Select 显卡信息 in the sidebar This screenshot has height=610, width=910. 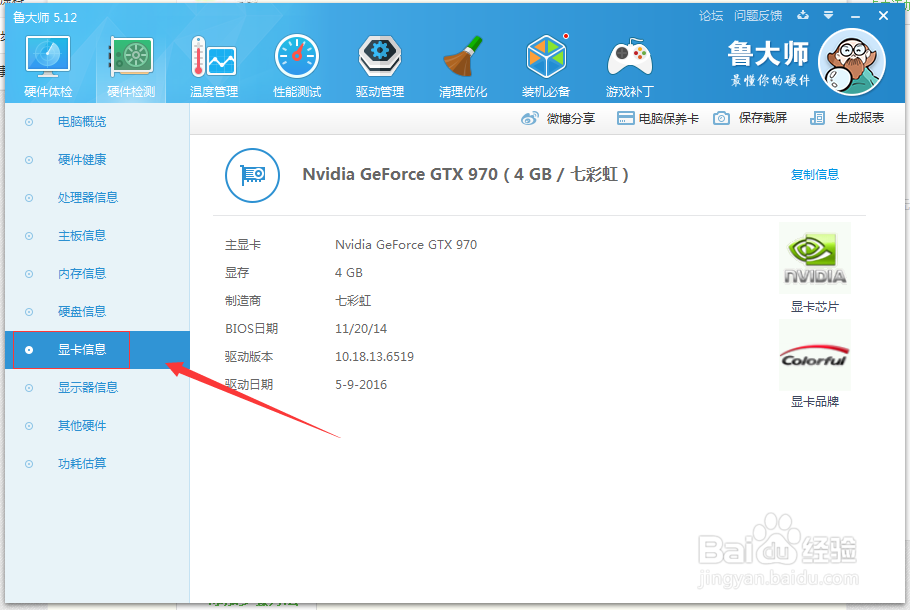pos(98,350)
